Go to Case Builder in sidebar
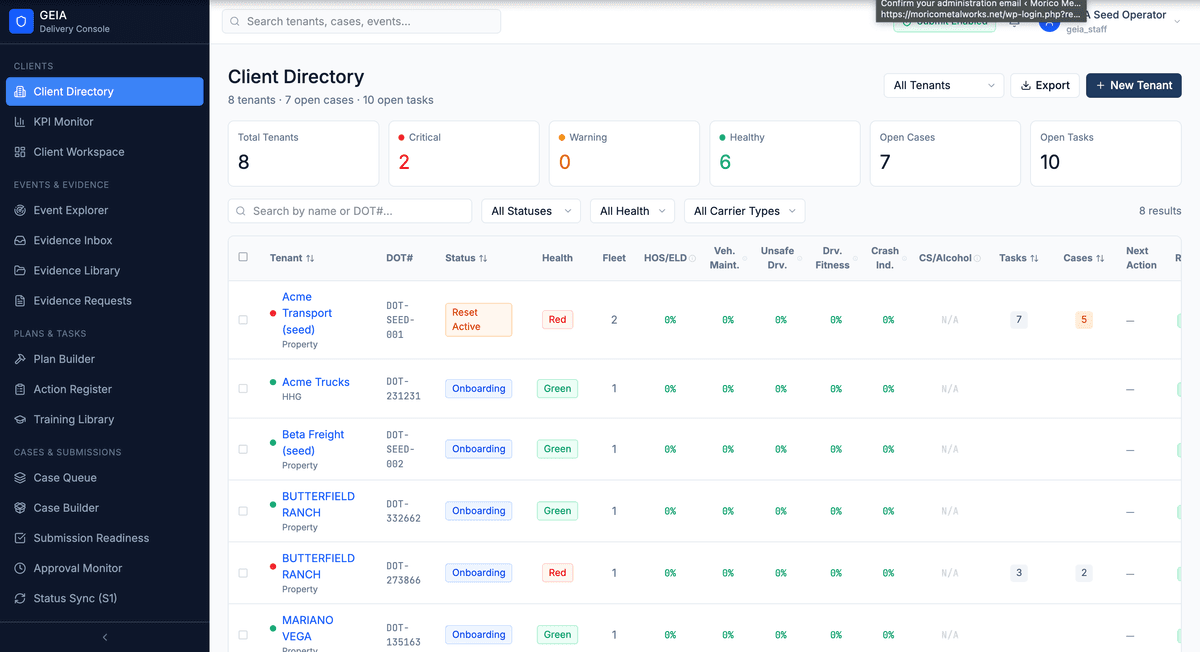This screenshot has width=1200, height=652. click(105, 508)
